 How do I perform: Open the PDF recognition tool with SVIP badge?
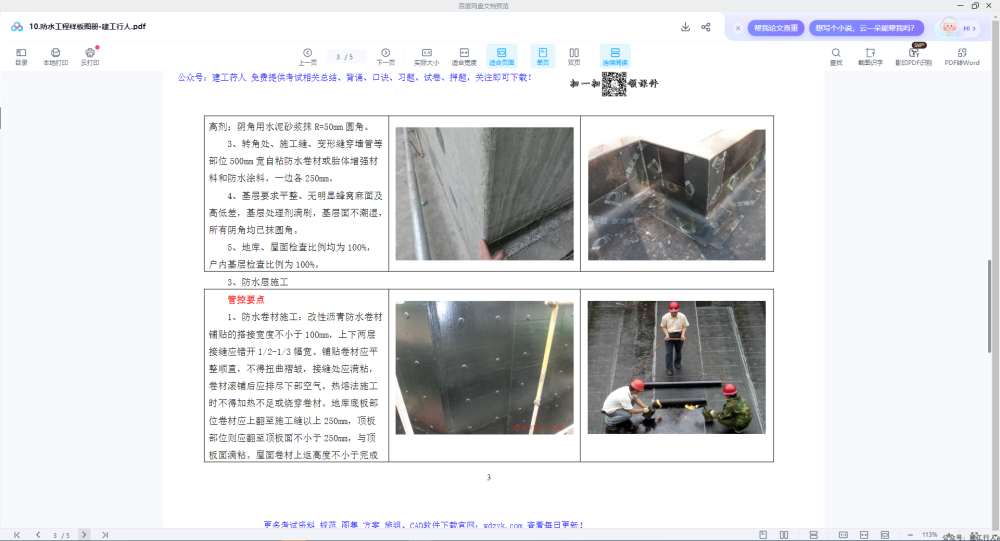913,56
